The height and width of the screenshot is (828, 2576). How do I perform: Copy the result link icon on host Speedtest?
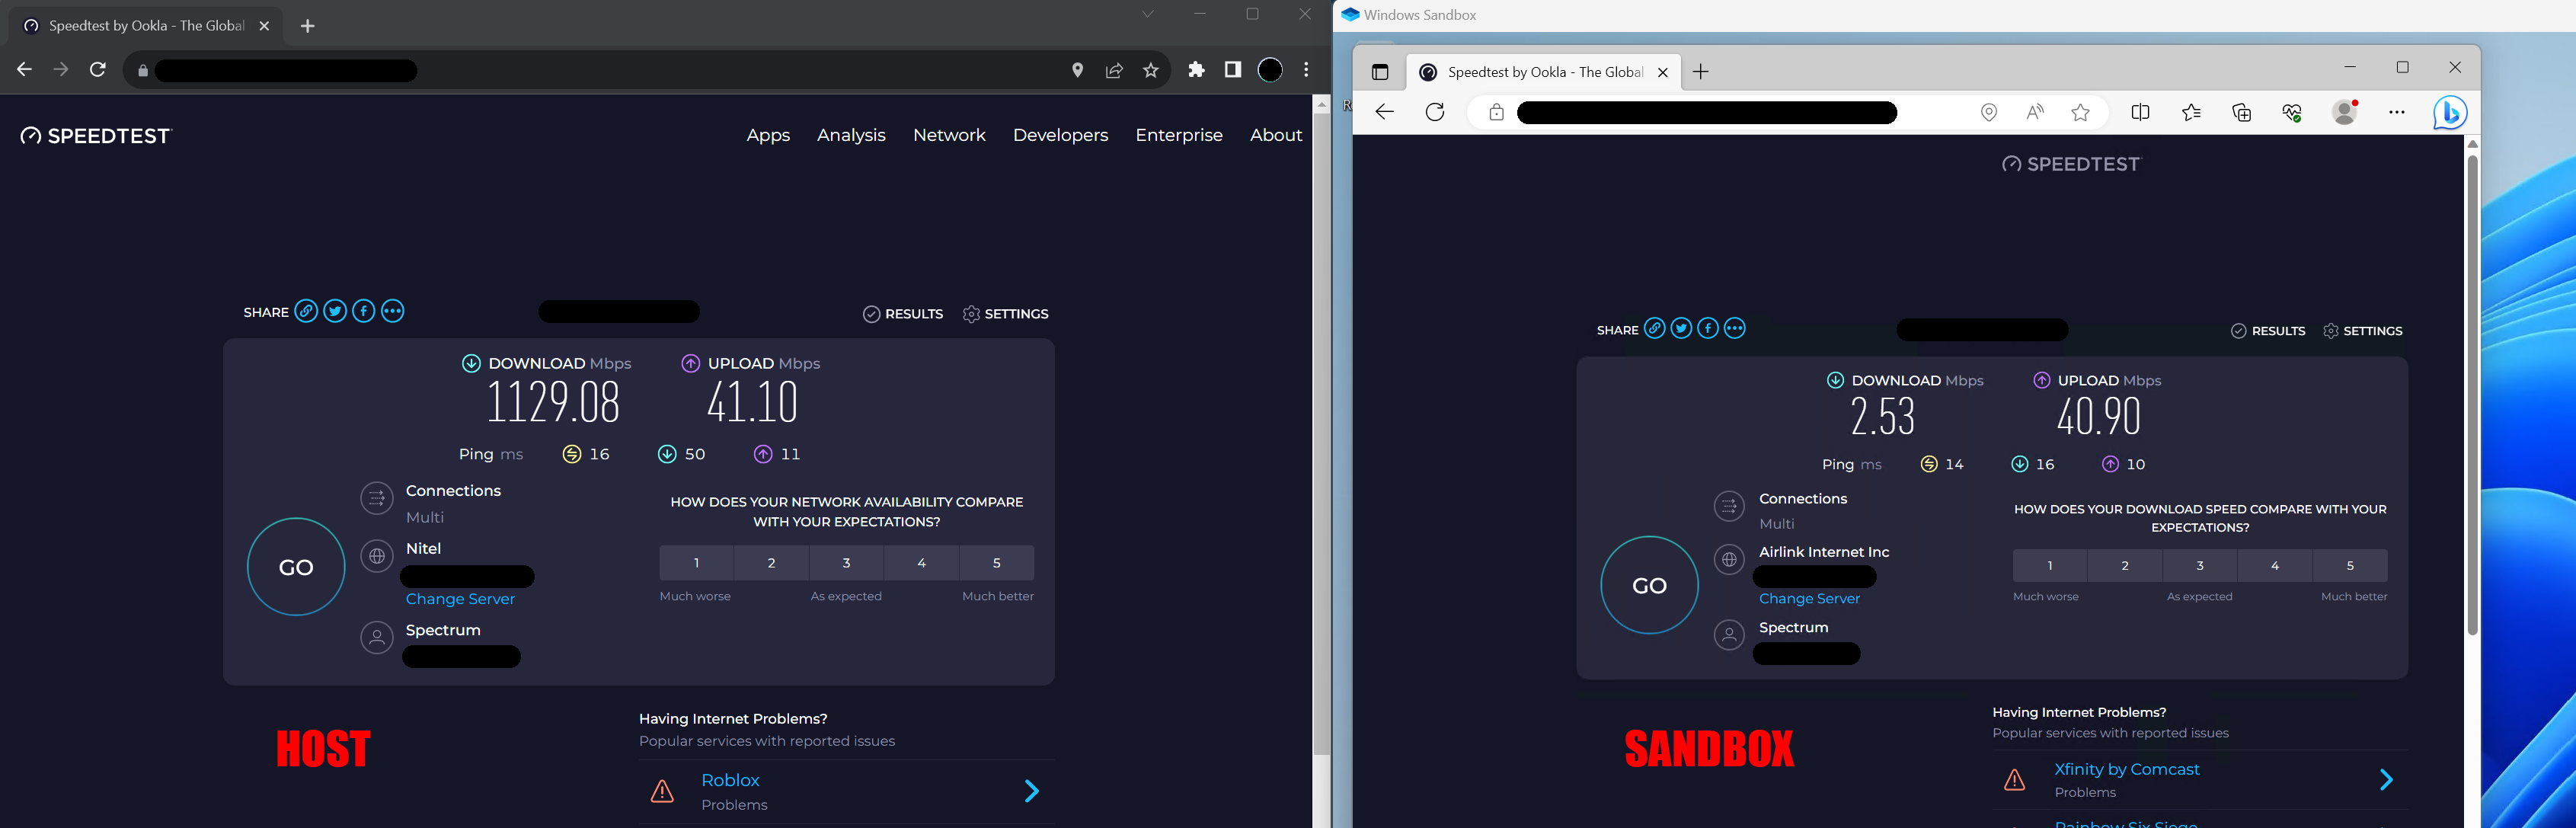(x=307, y=311)
